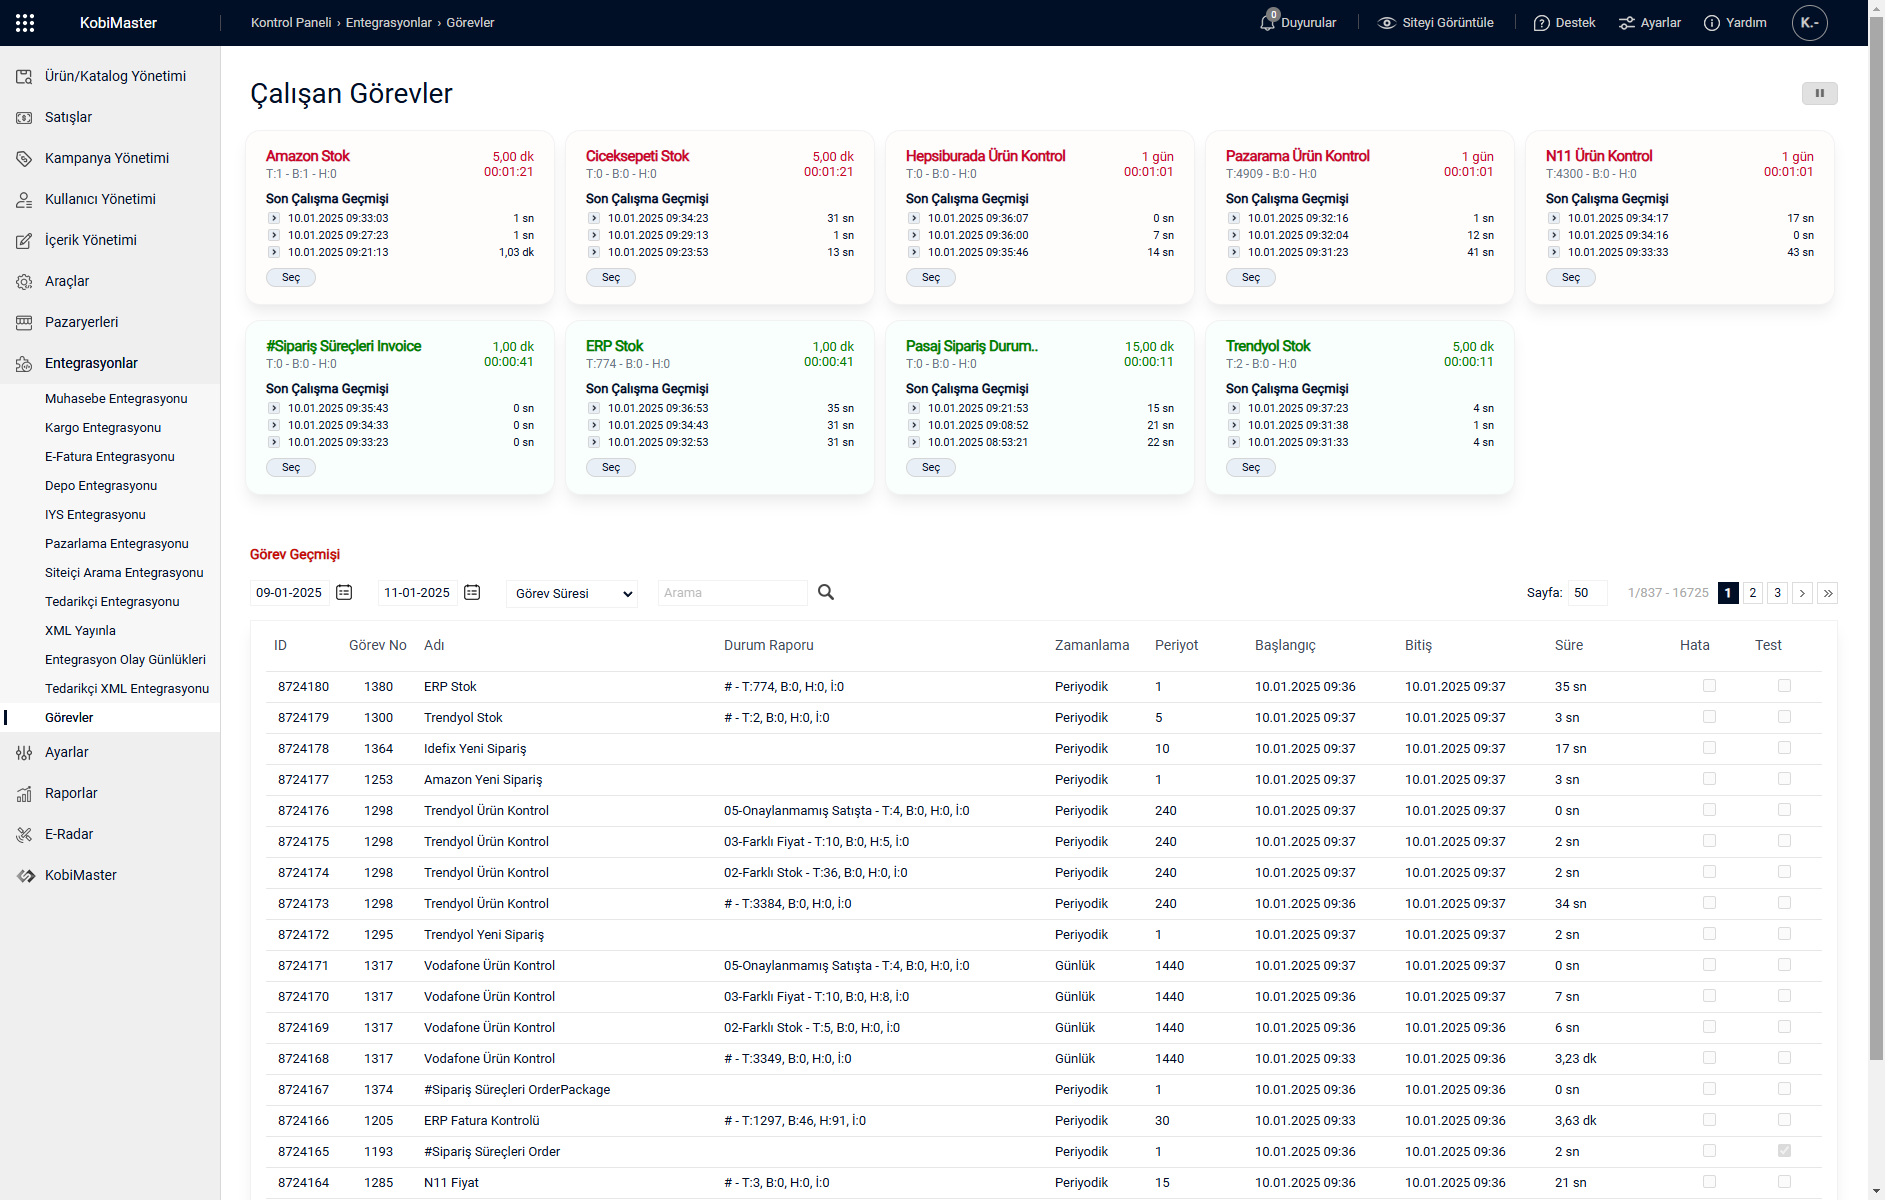Open Ayarlar in the top bar

pos(1650,23)
